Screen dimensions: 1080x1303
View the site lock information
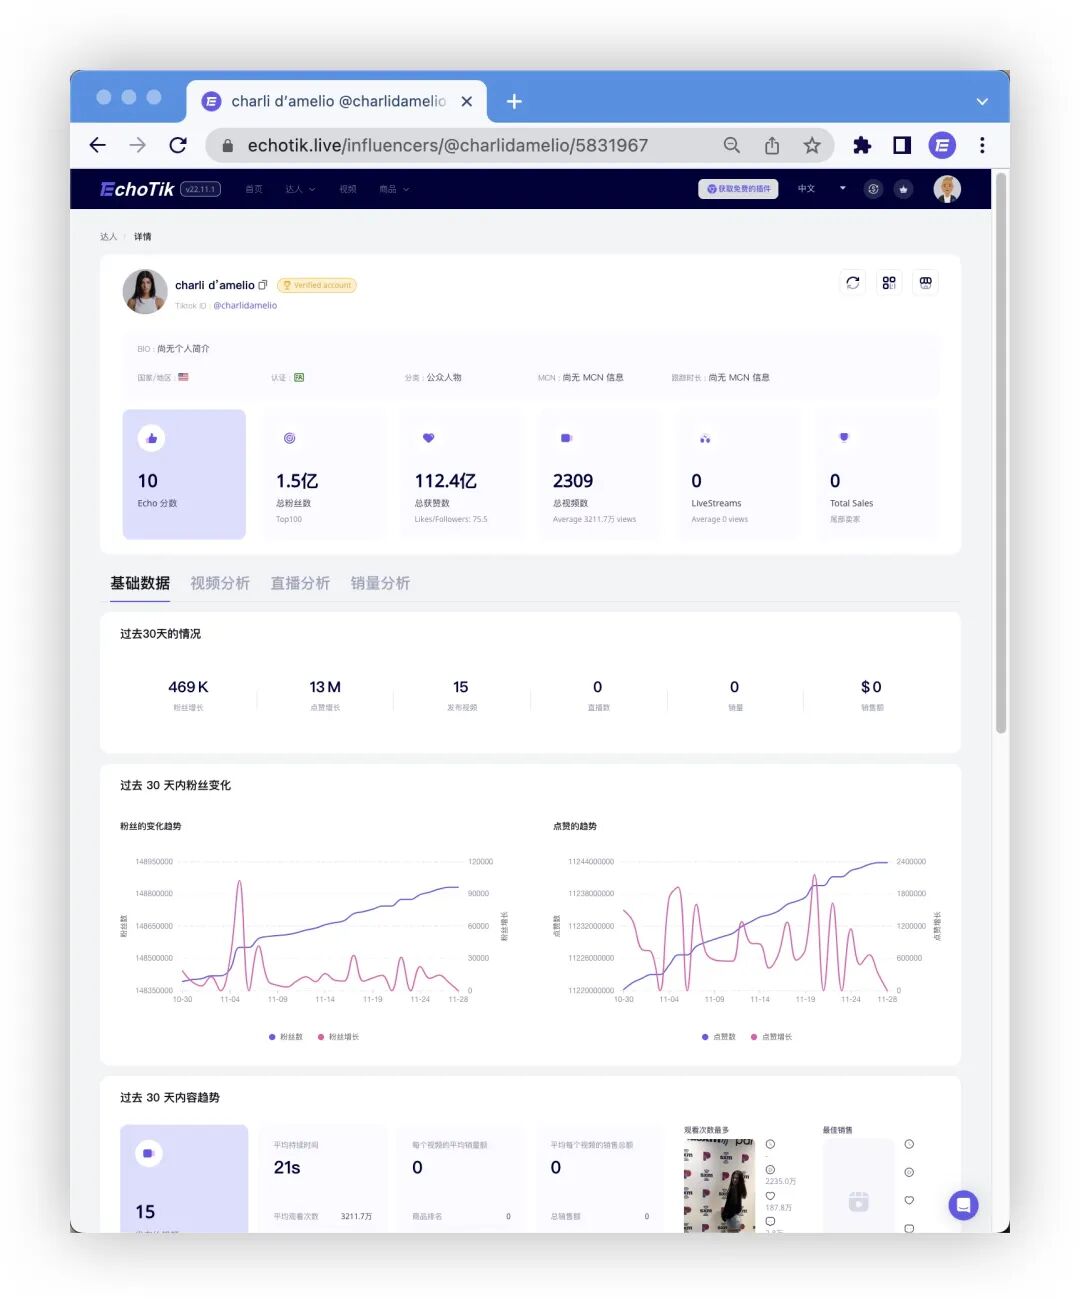coord(227,145)
